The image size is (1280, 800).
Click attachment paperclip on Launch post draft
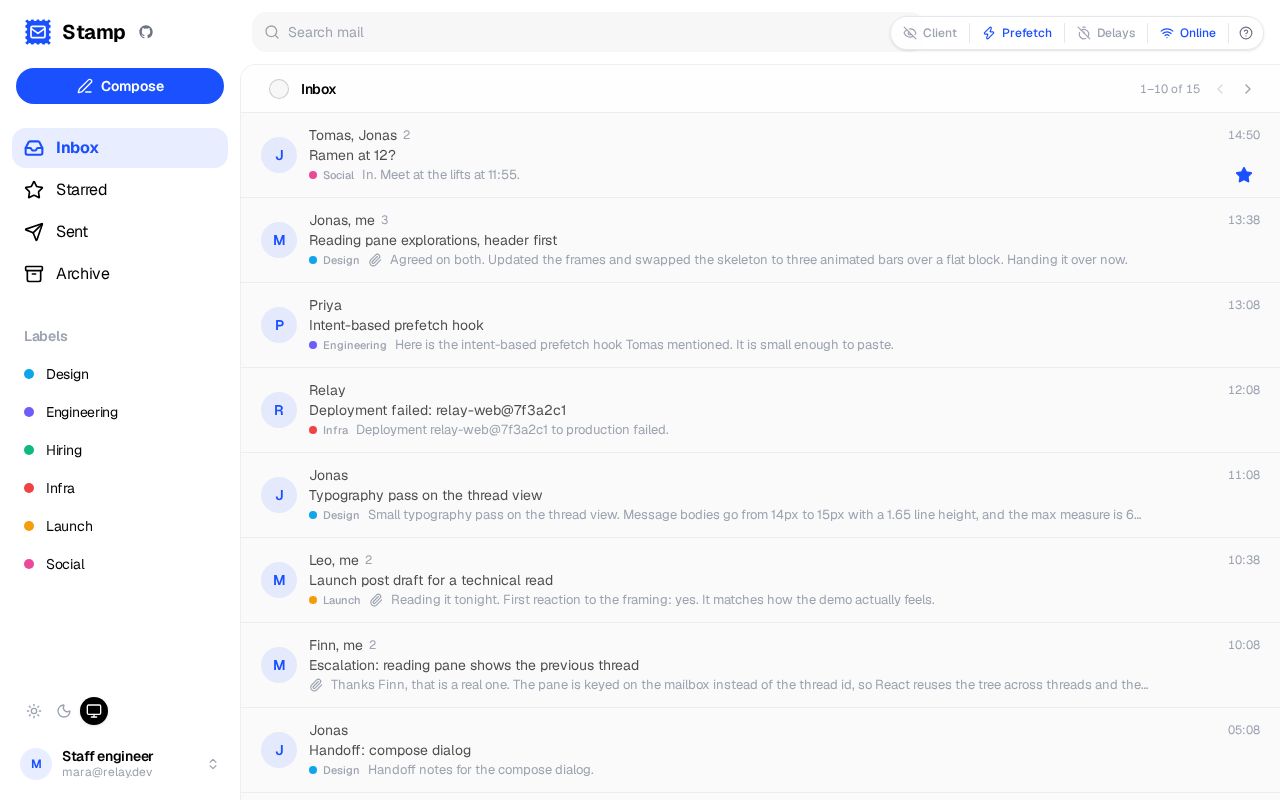click(x=376, y=600)
